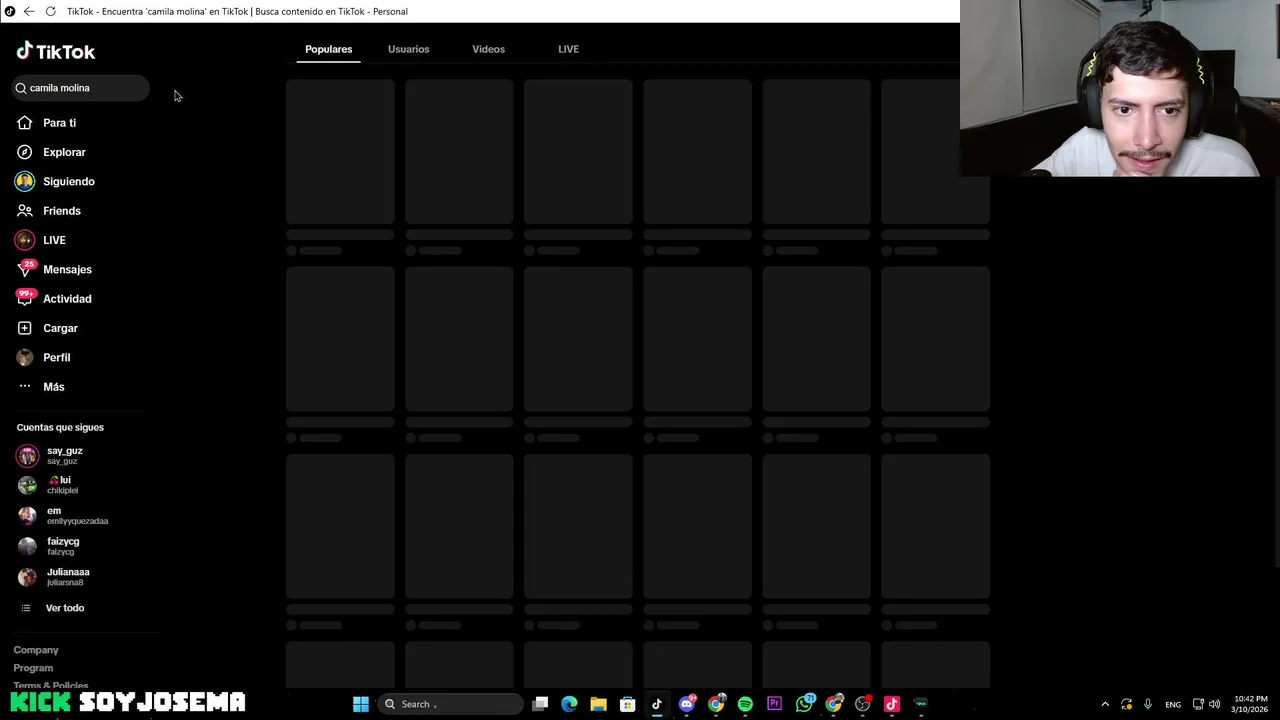Open Spotify from the taskbar
This screenshot has width=1280, height=720.
[x=745, y=704]
